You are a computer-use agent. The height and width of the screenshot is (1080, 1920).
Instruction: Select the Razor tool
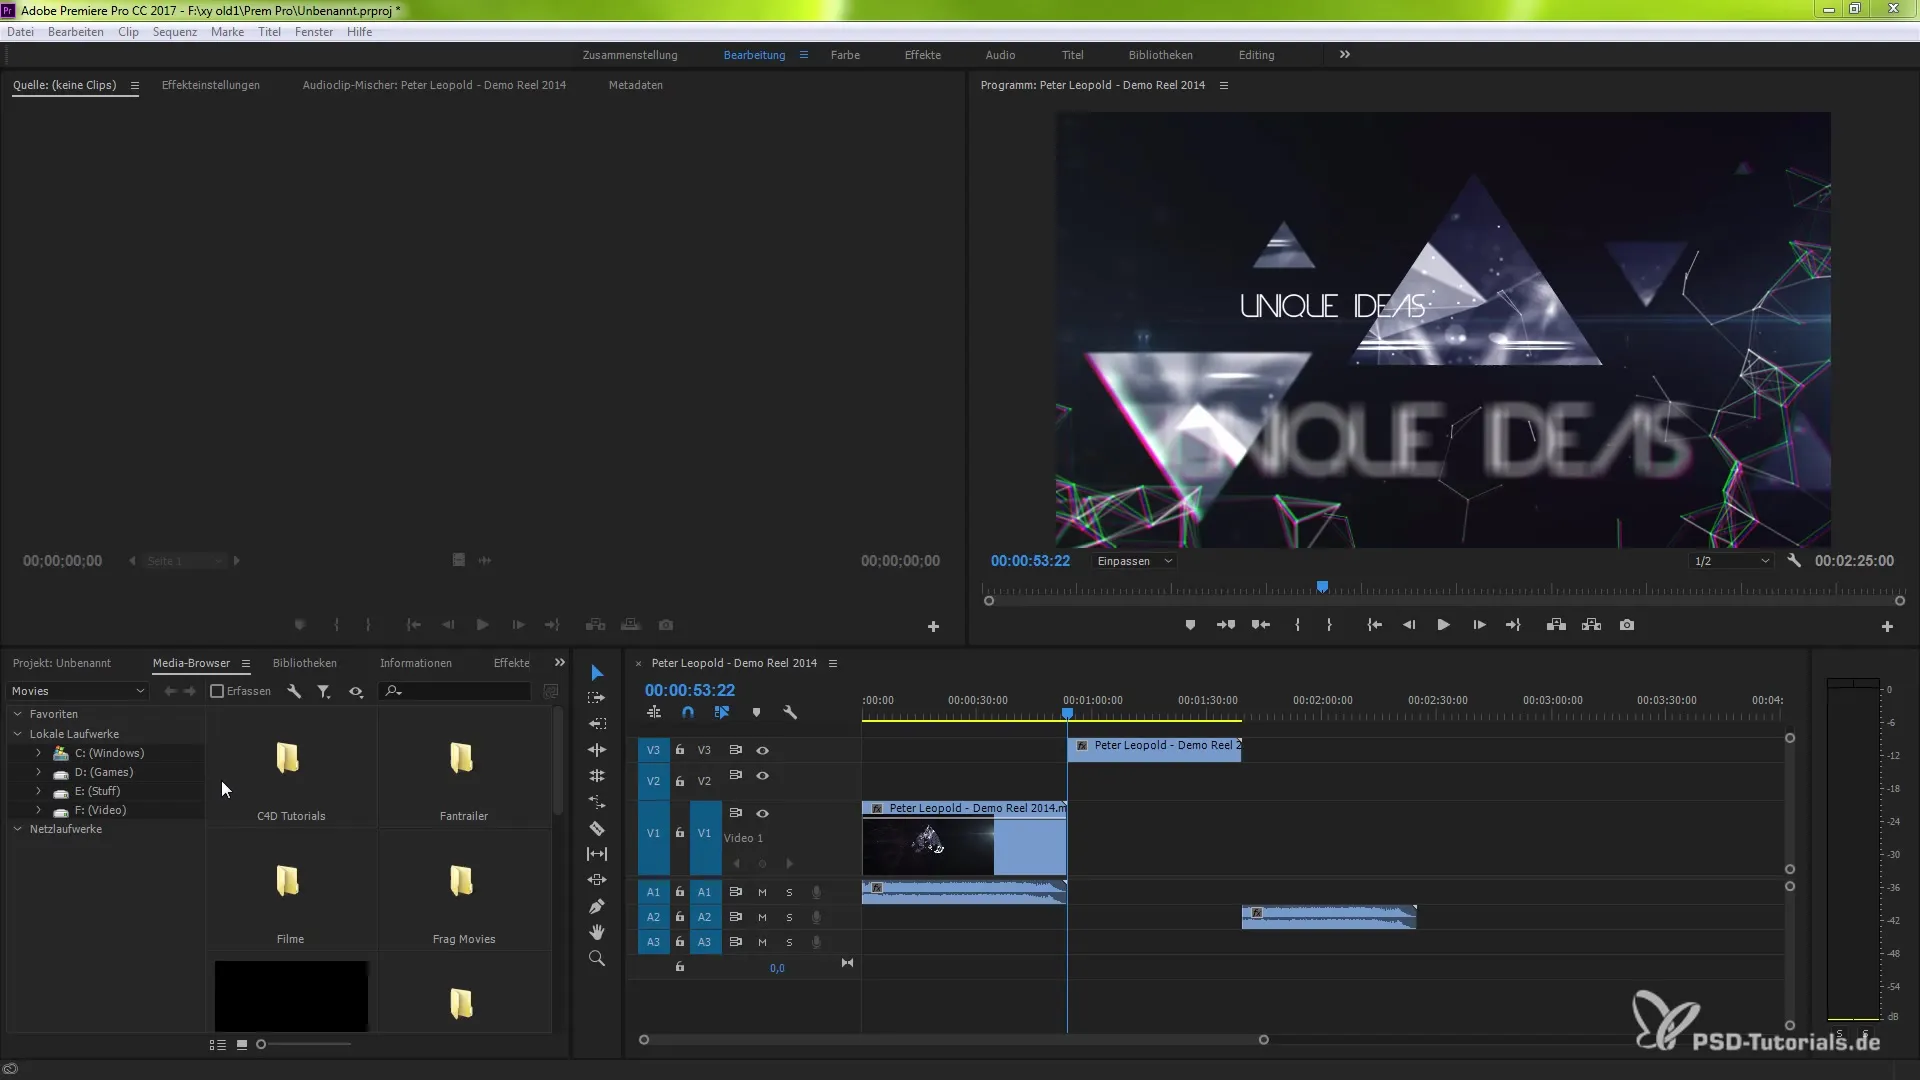tap(597, 828)
